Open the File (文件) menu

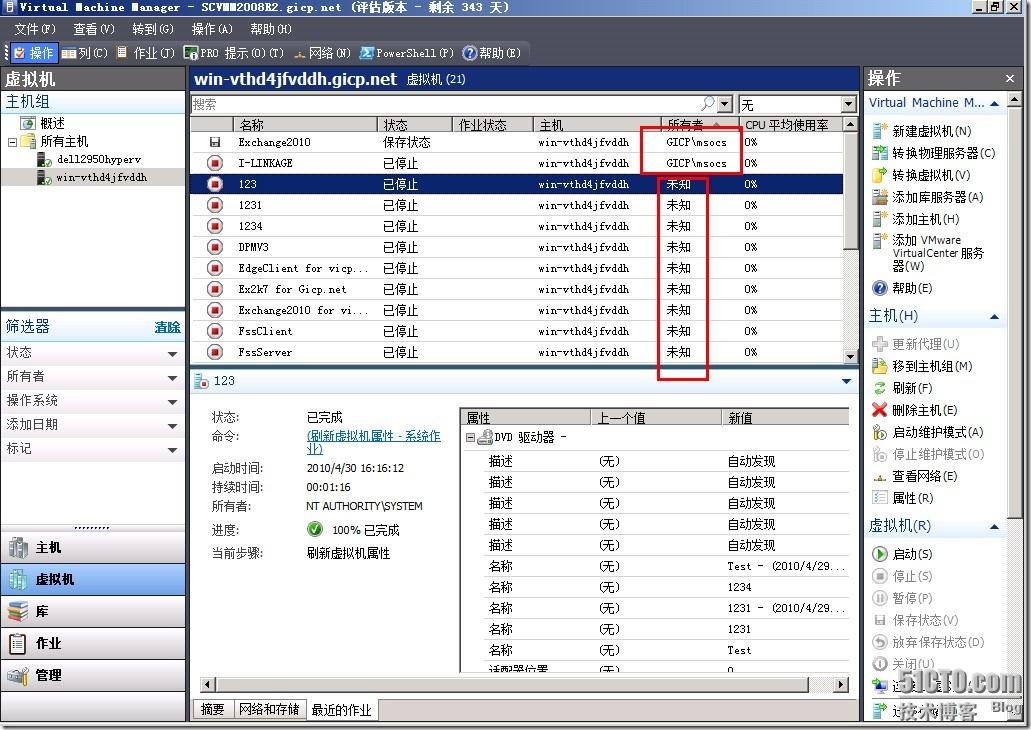35,29
